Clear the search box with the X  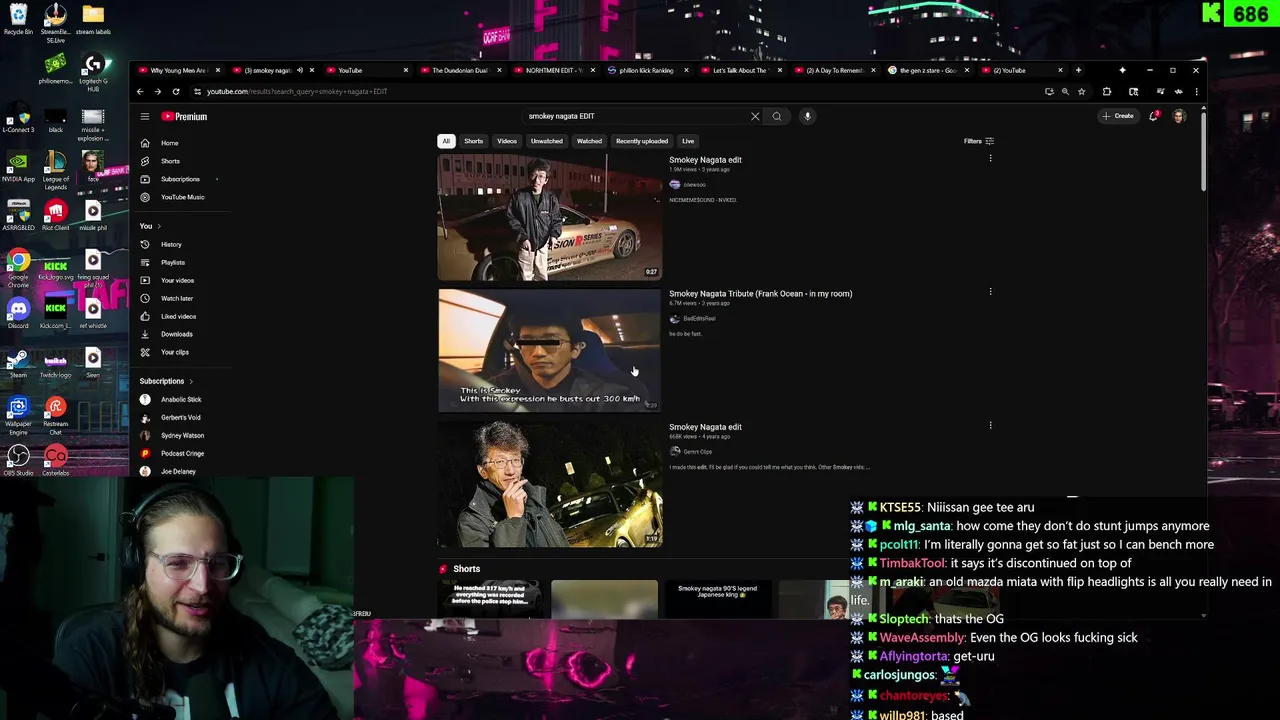[x=755, y=116]
